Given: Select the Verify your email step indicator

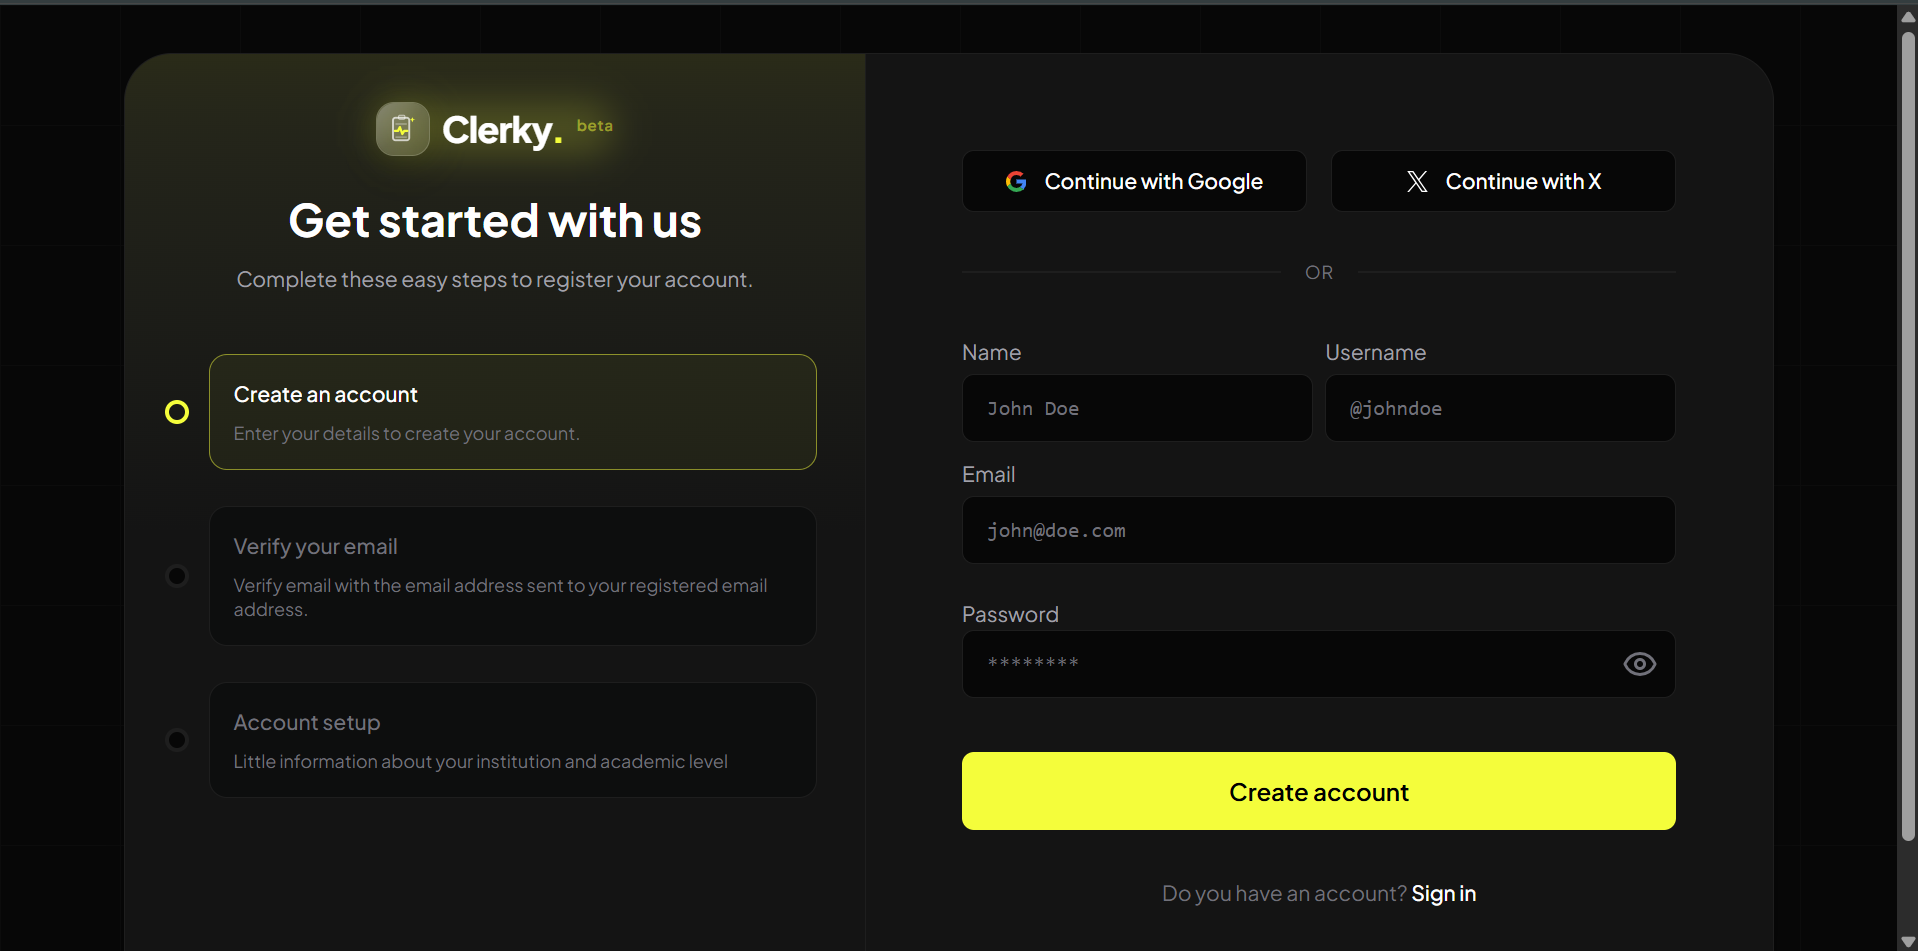Looking at the screenshot, I should pyautogui.click(x=177, y=576).
